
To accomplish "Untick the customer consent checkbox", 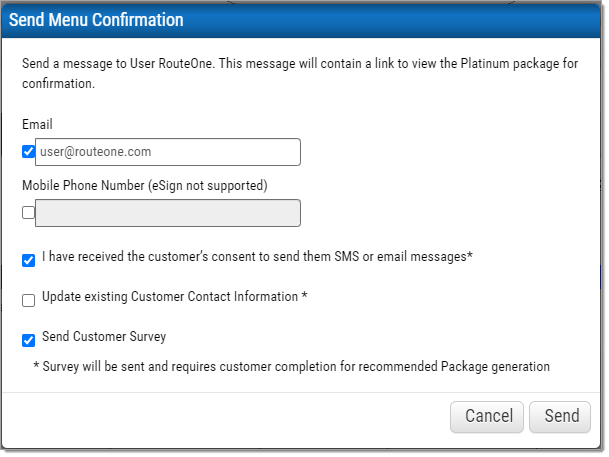I will (28, 260).
